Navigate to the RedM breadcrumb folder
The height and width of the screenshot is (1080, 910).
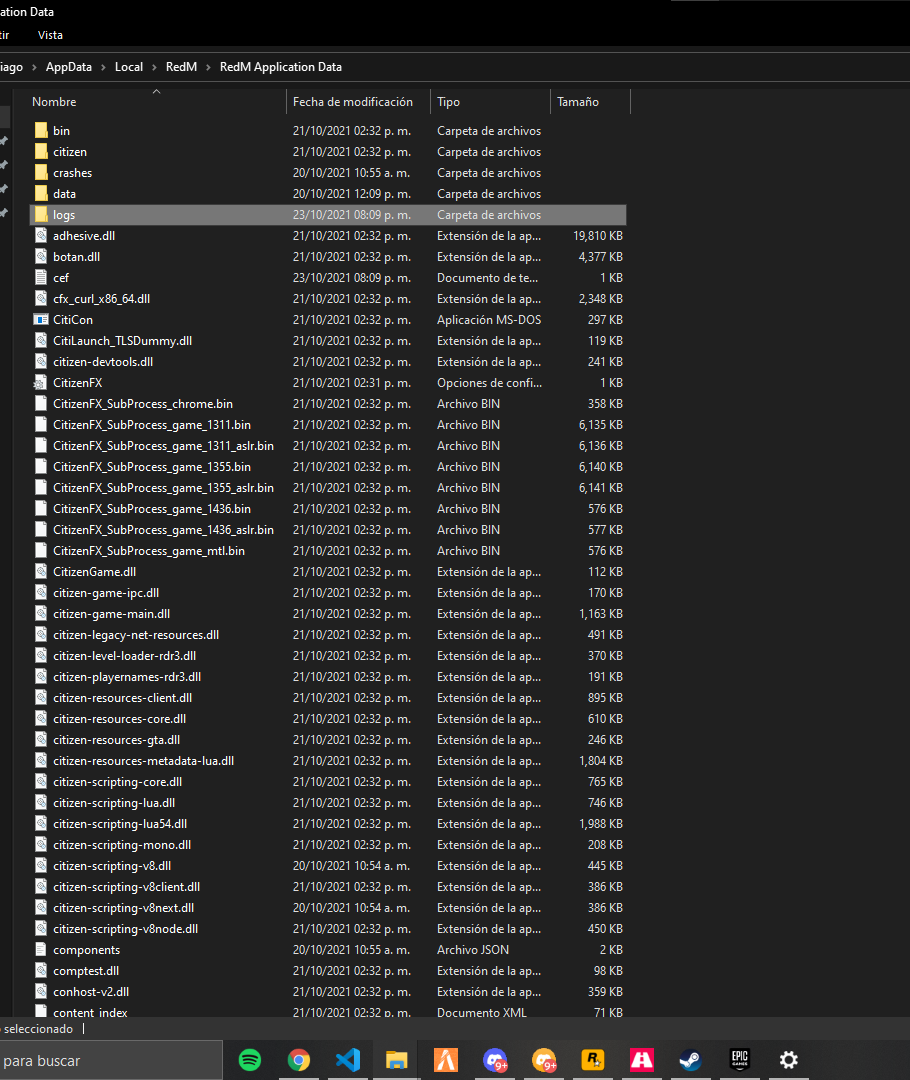click(x=181, y=67)
